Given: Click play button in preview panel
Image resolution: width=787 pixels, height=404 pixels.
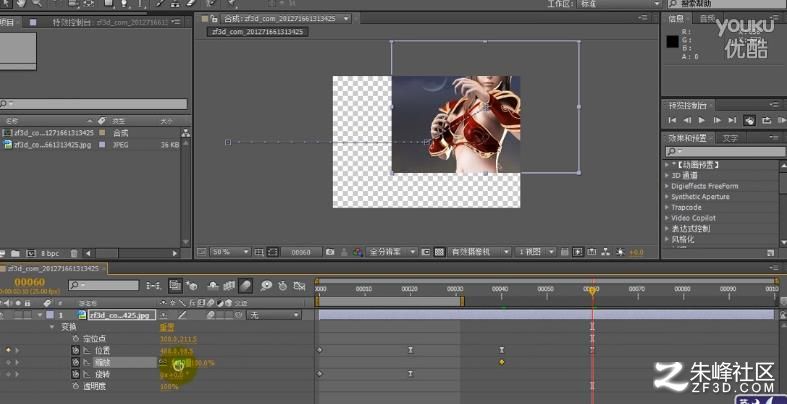Looking at the screenshot, I should coord(702,120).
